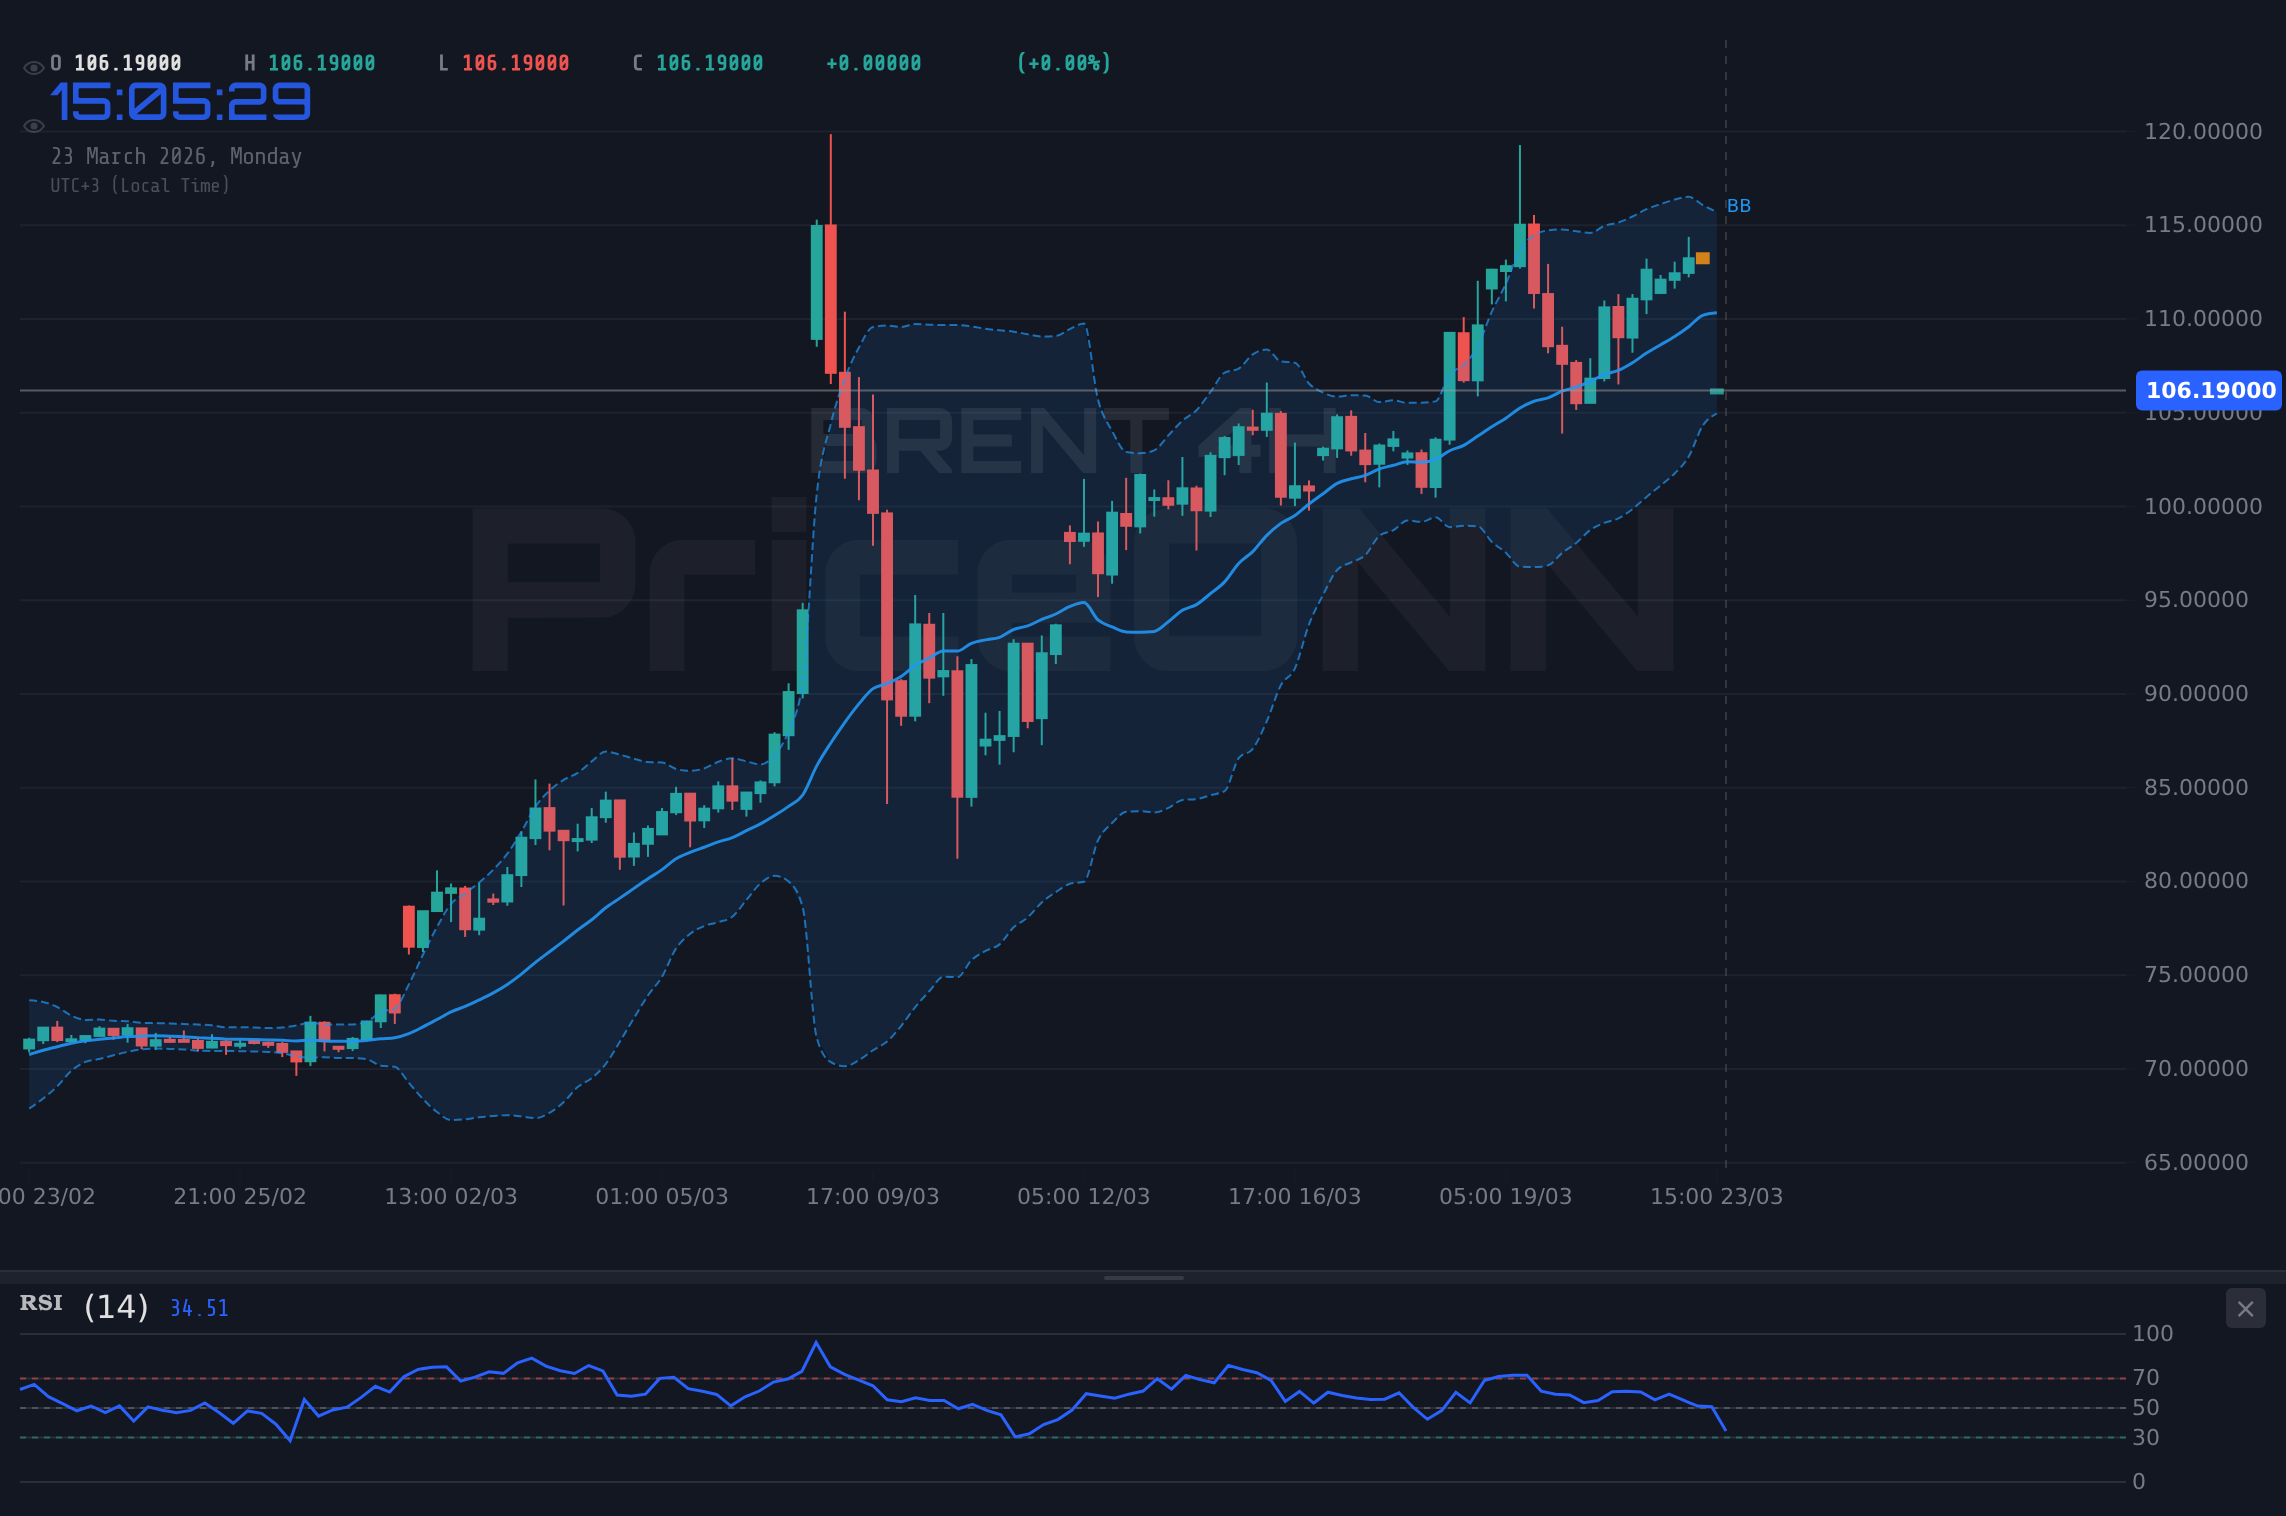Click the BB indicator label on the chart
This screenshot has height=1516, width=2286.
[1737, 207]
